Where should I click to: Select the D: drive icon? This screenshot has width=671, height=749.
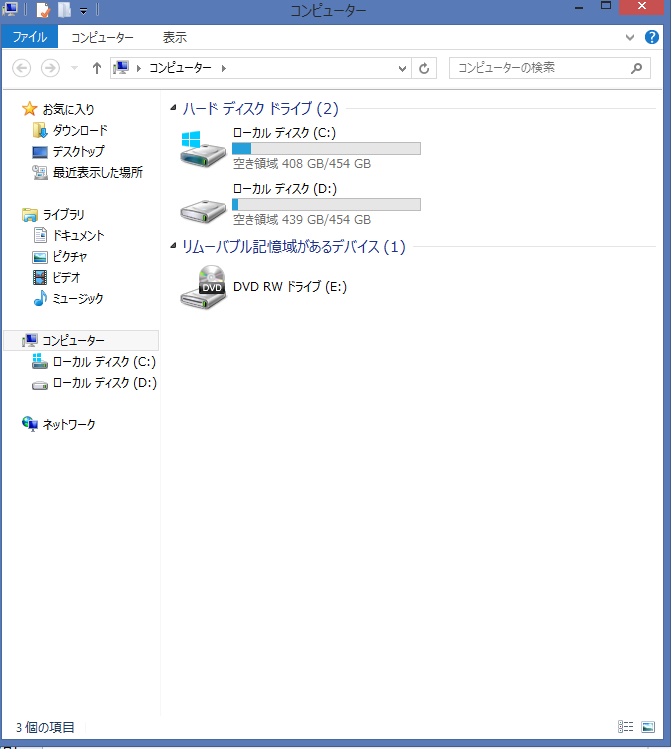[203, 211]
